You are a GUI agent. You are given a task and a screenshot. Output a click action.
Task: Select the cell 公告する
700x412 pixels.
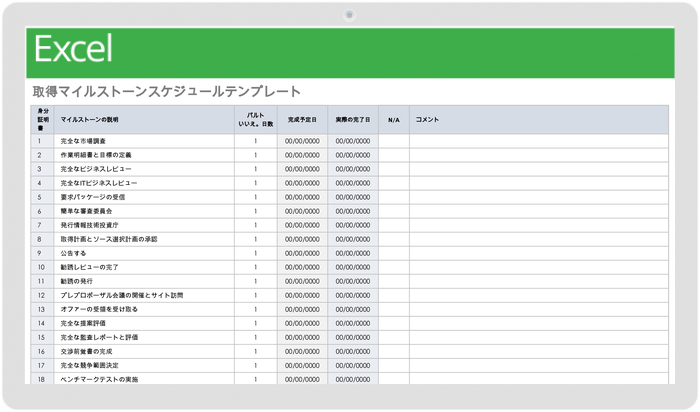click(144, 253)
